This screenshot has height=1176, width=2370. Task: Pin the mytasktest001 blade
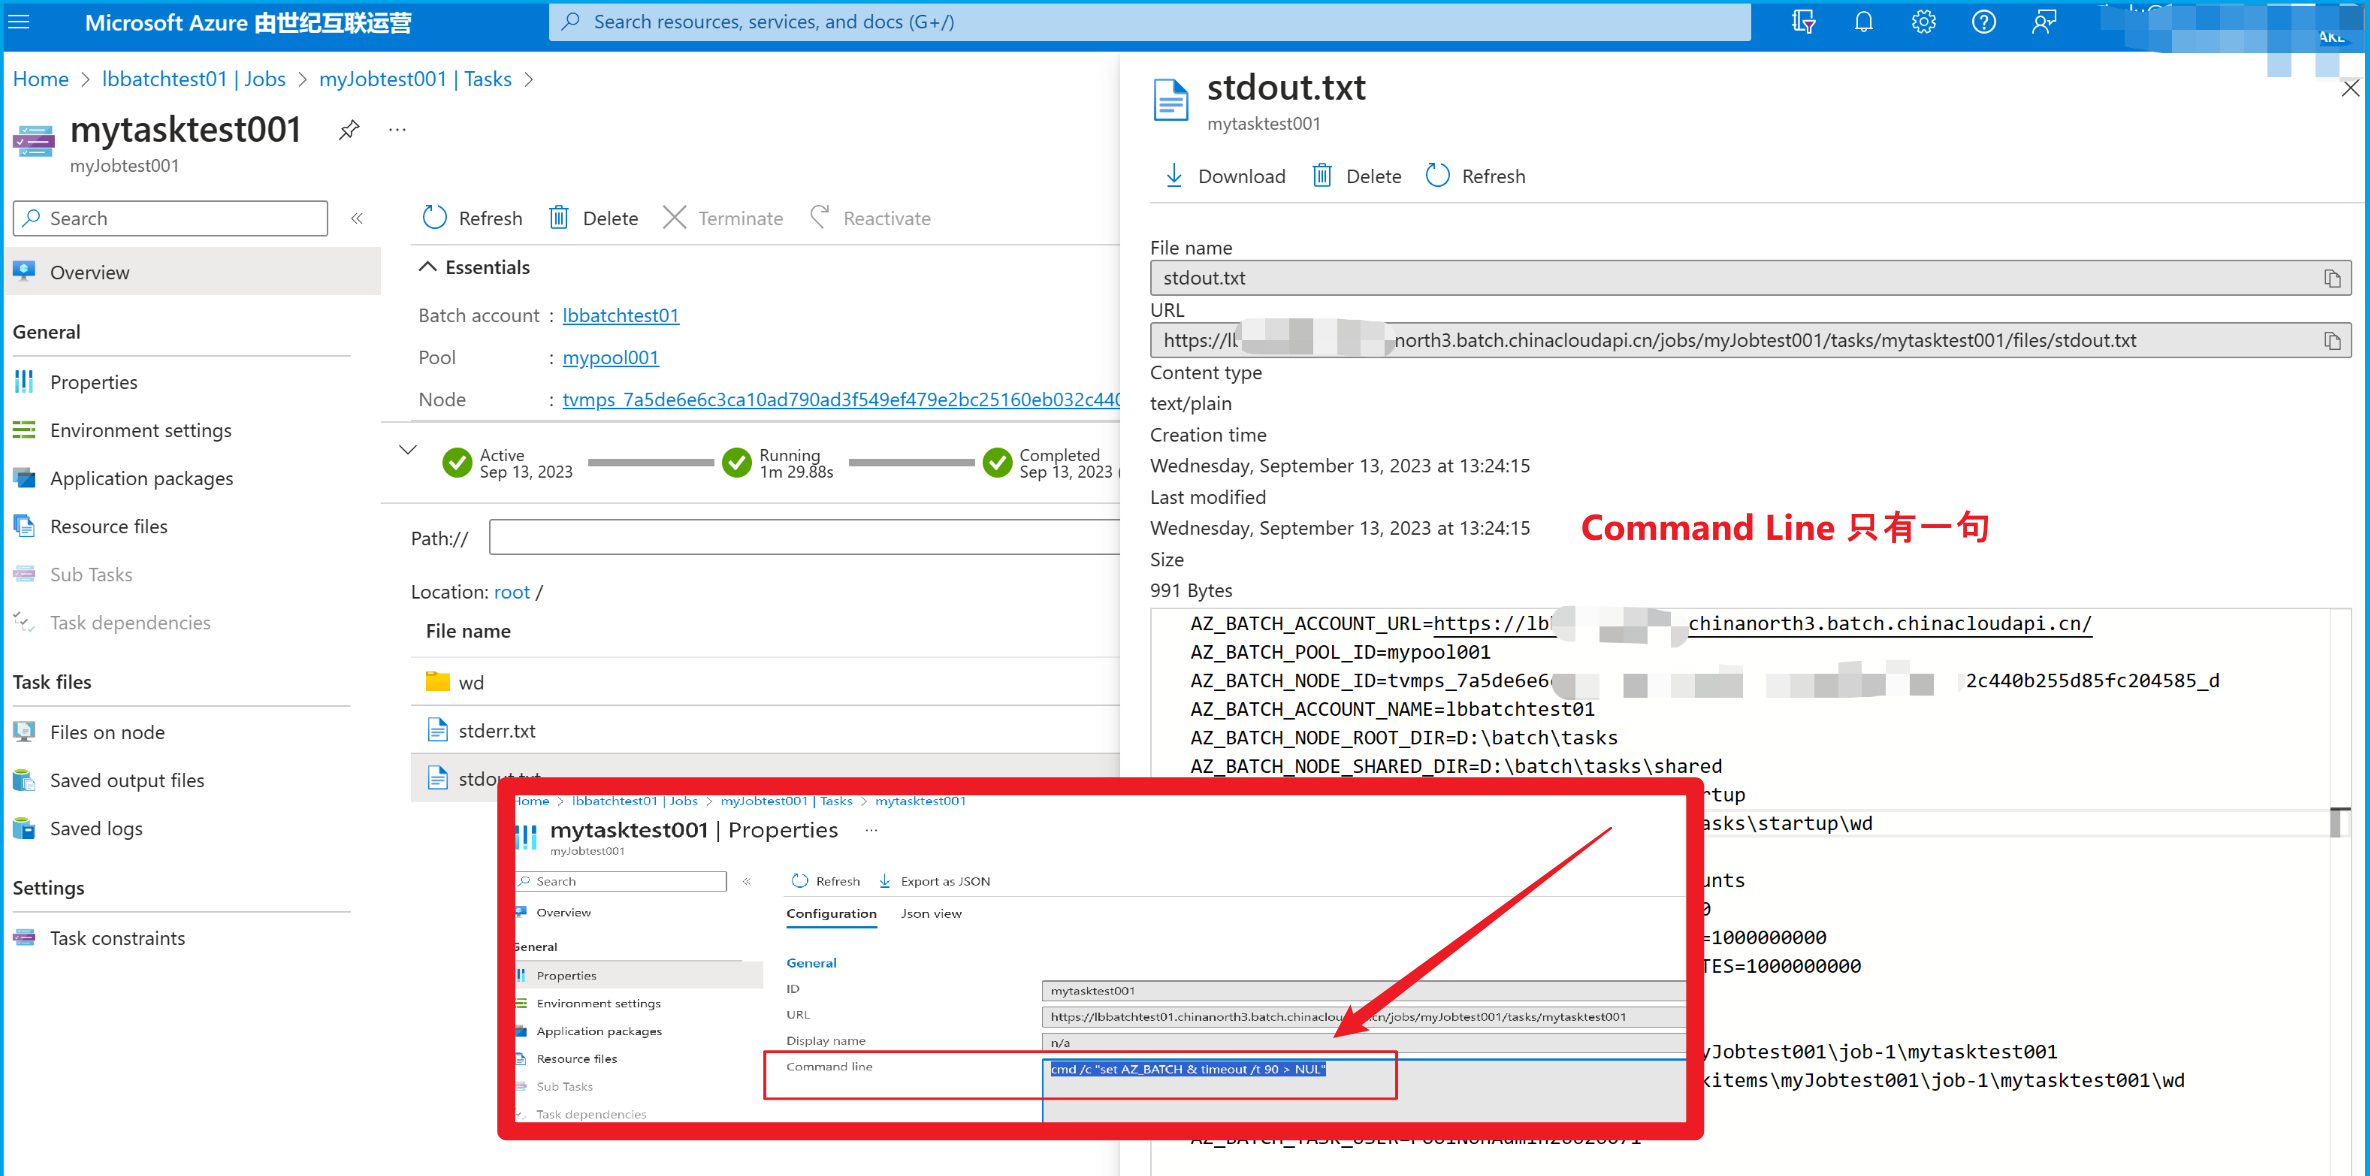(349, 130)
